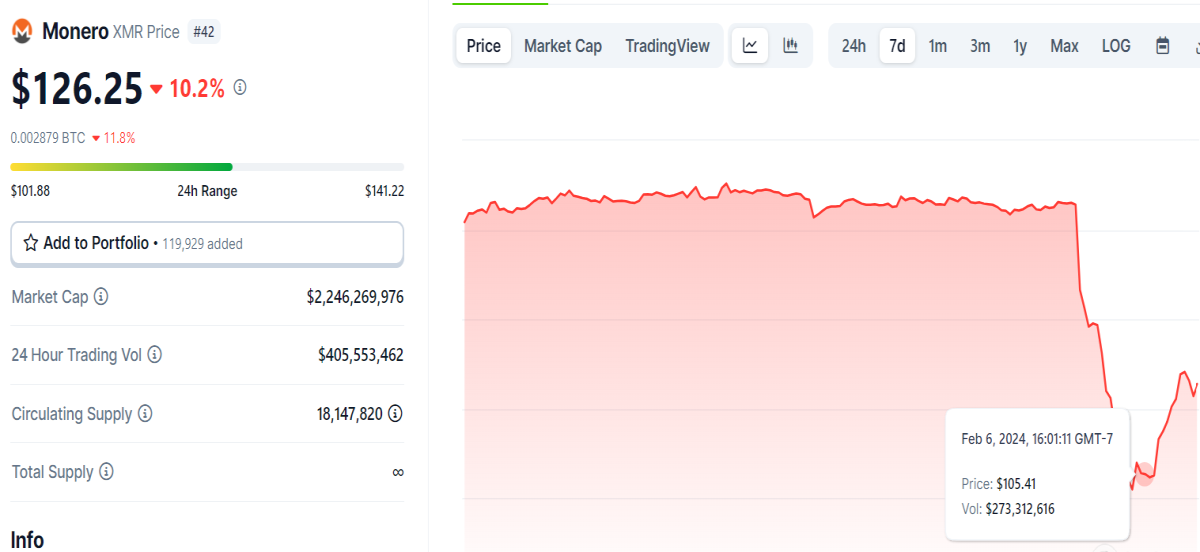Click the info icon beside Circulating Supply label

145,414
